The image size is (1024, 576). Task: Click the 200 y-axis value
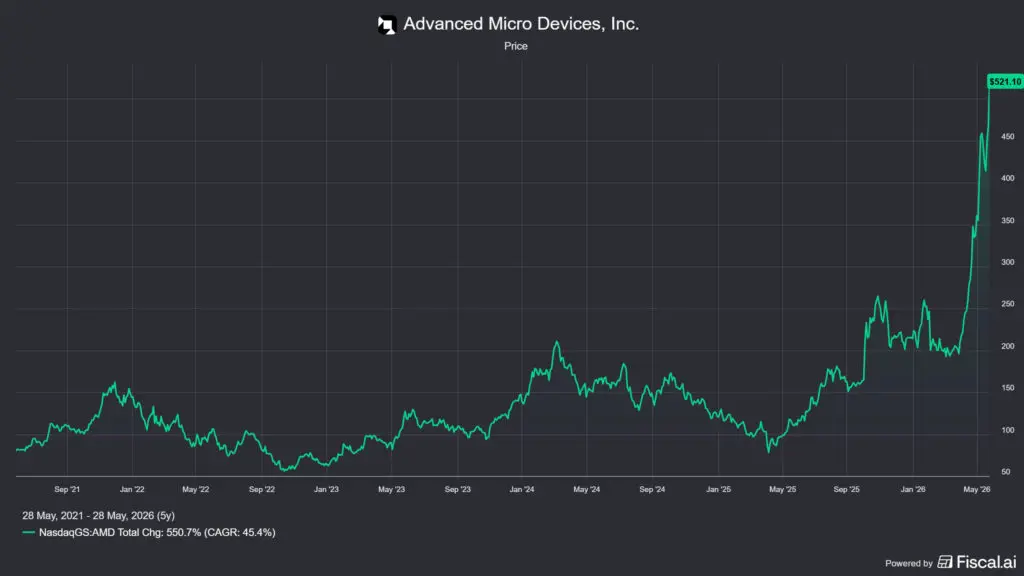(1008, 346)
